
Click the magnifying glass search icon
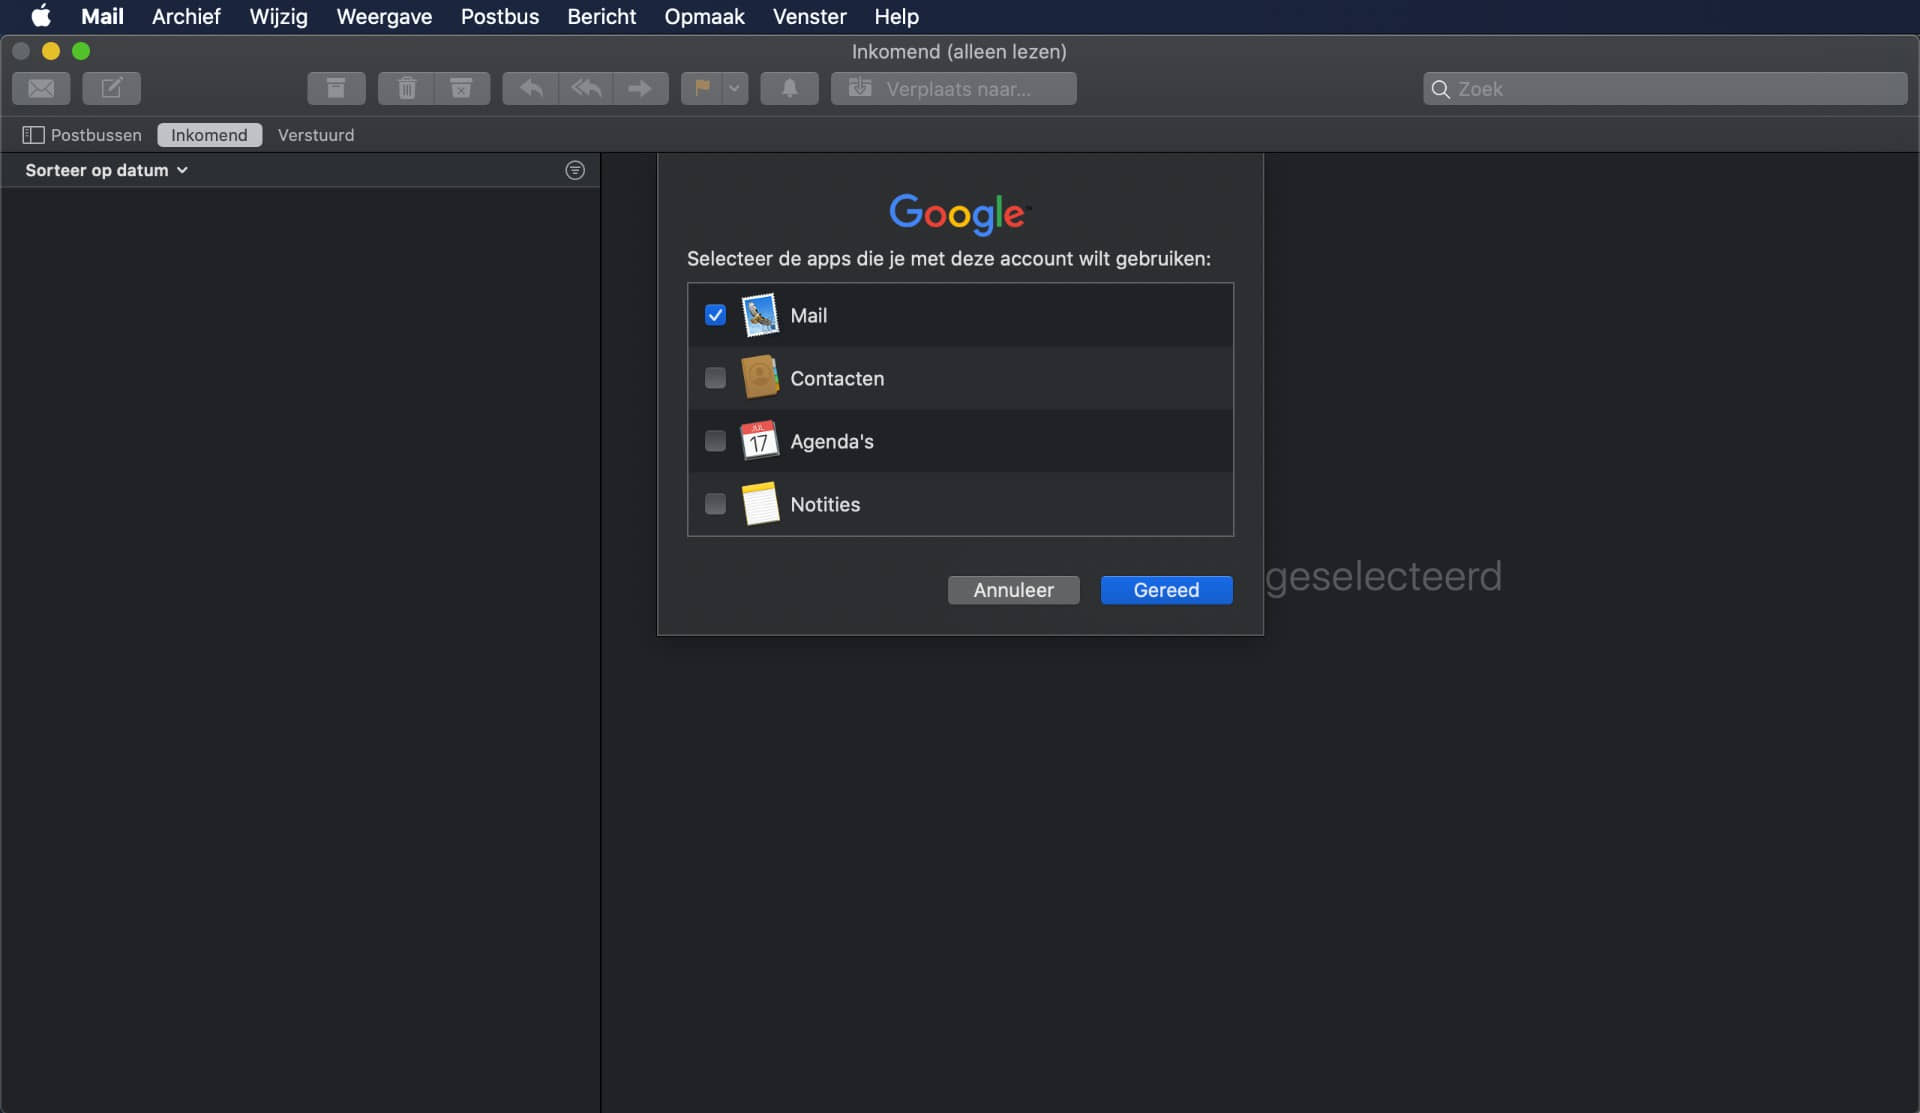1440,89
